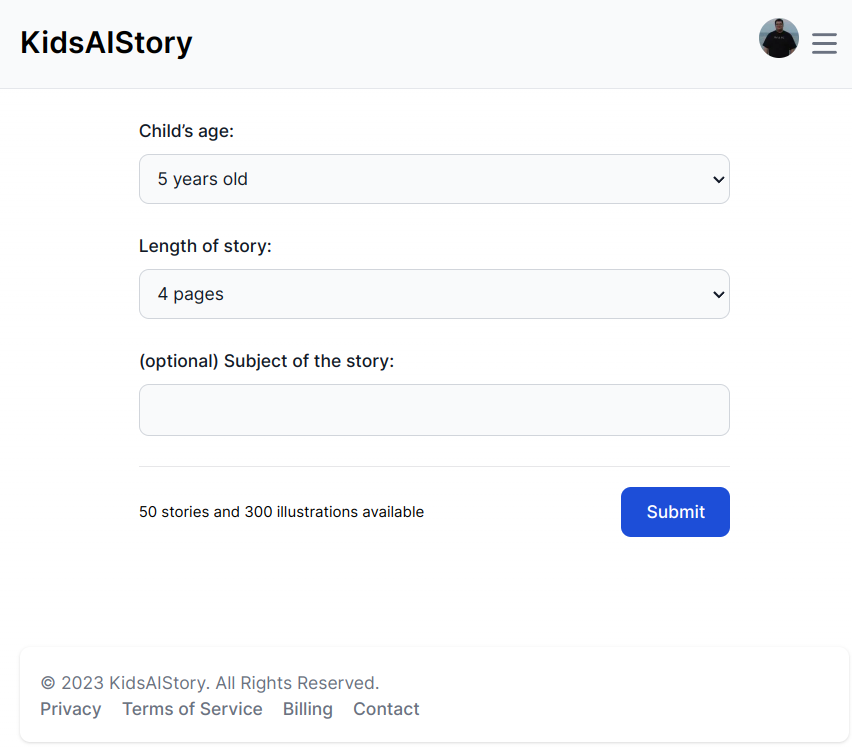
Task: Click the "Length of story:" label
Action: pyautogui.click(x=205, y=246)
